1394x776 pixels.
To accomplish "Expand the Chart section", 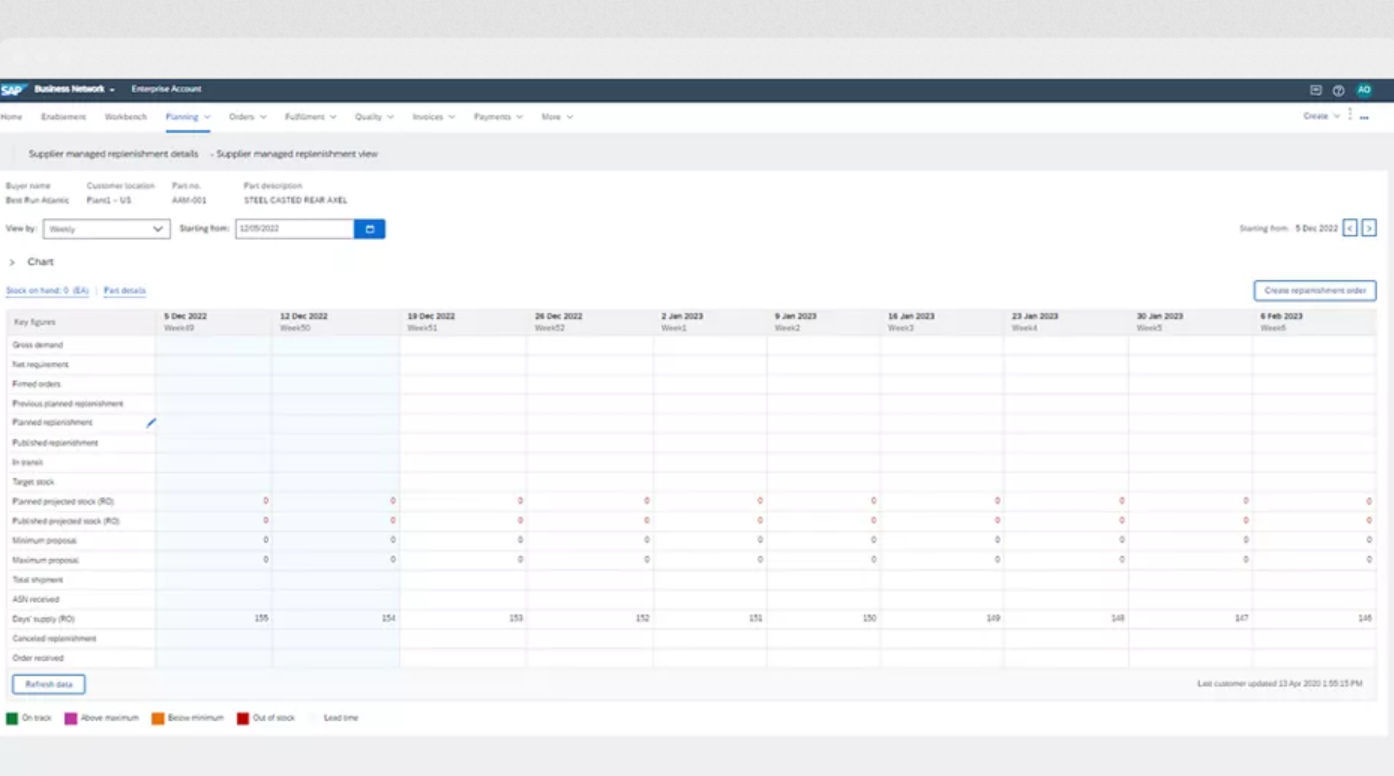I will coord(12,261).
